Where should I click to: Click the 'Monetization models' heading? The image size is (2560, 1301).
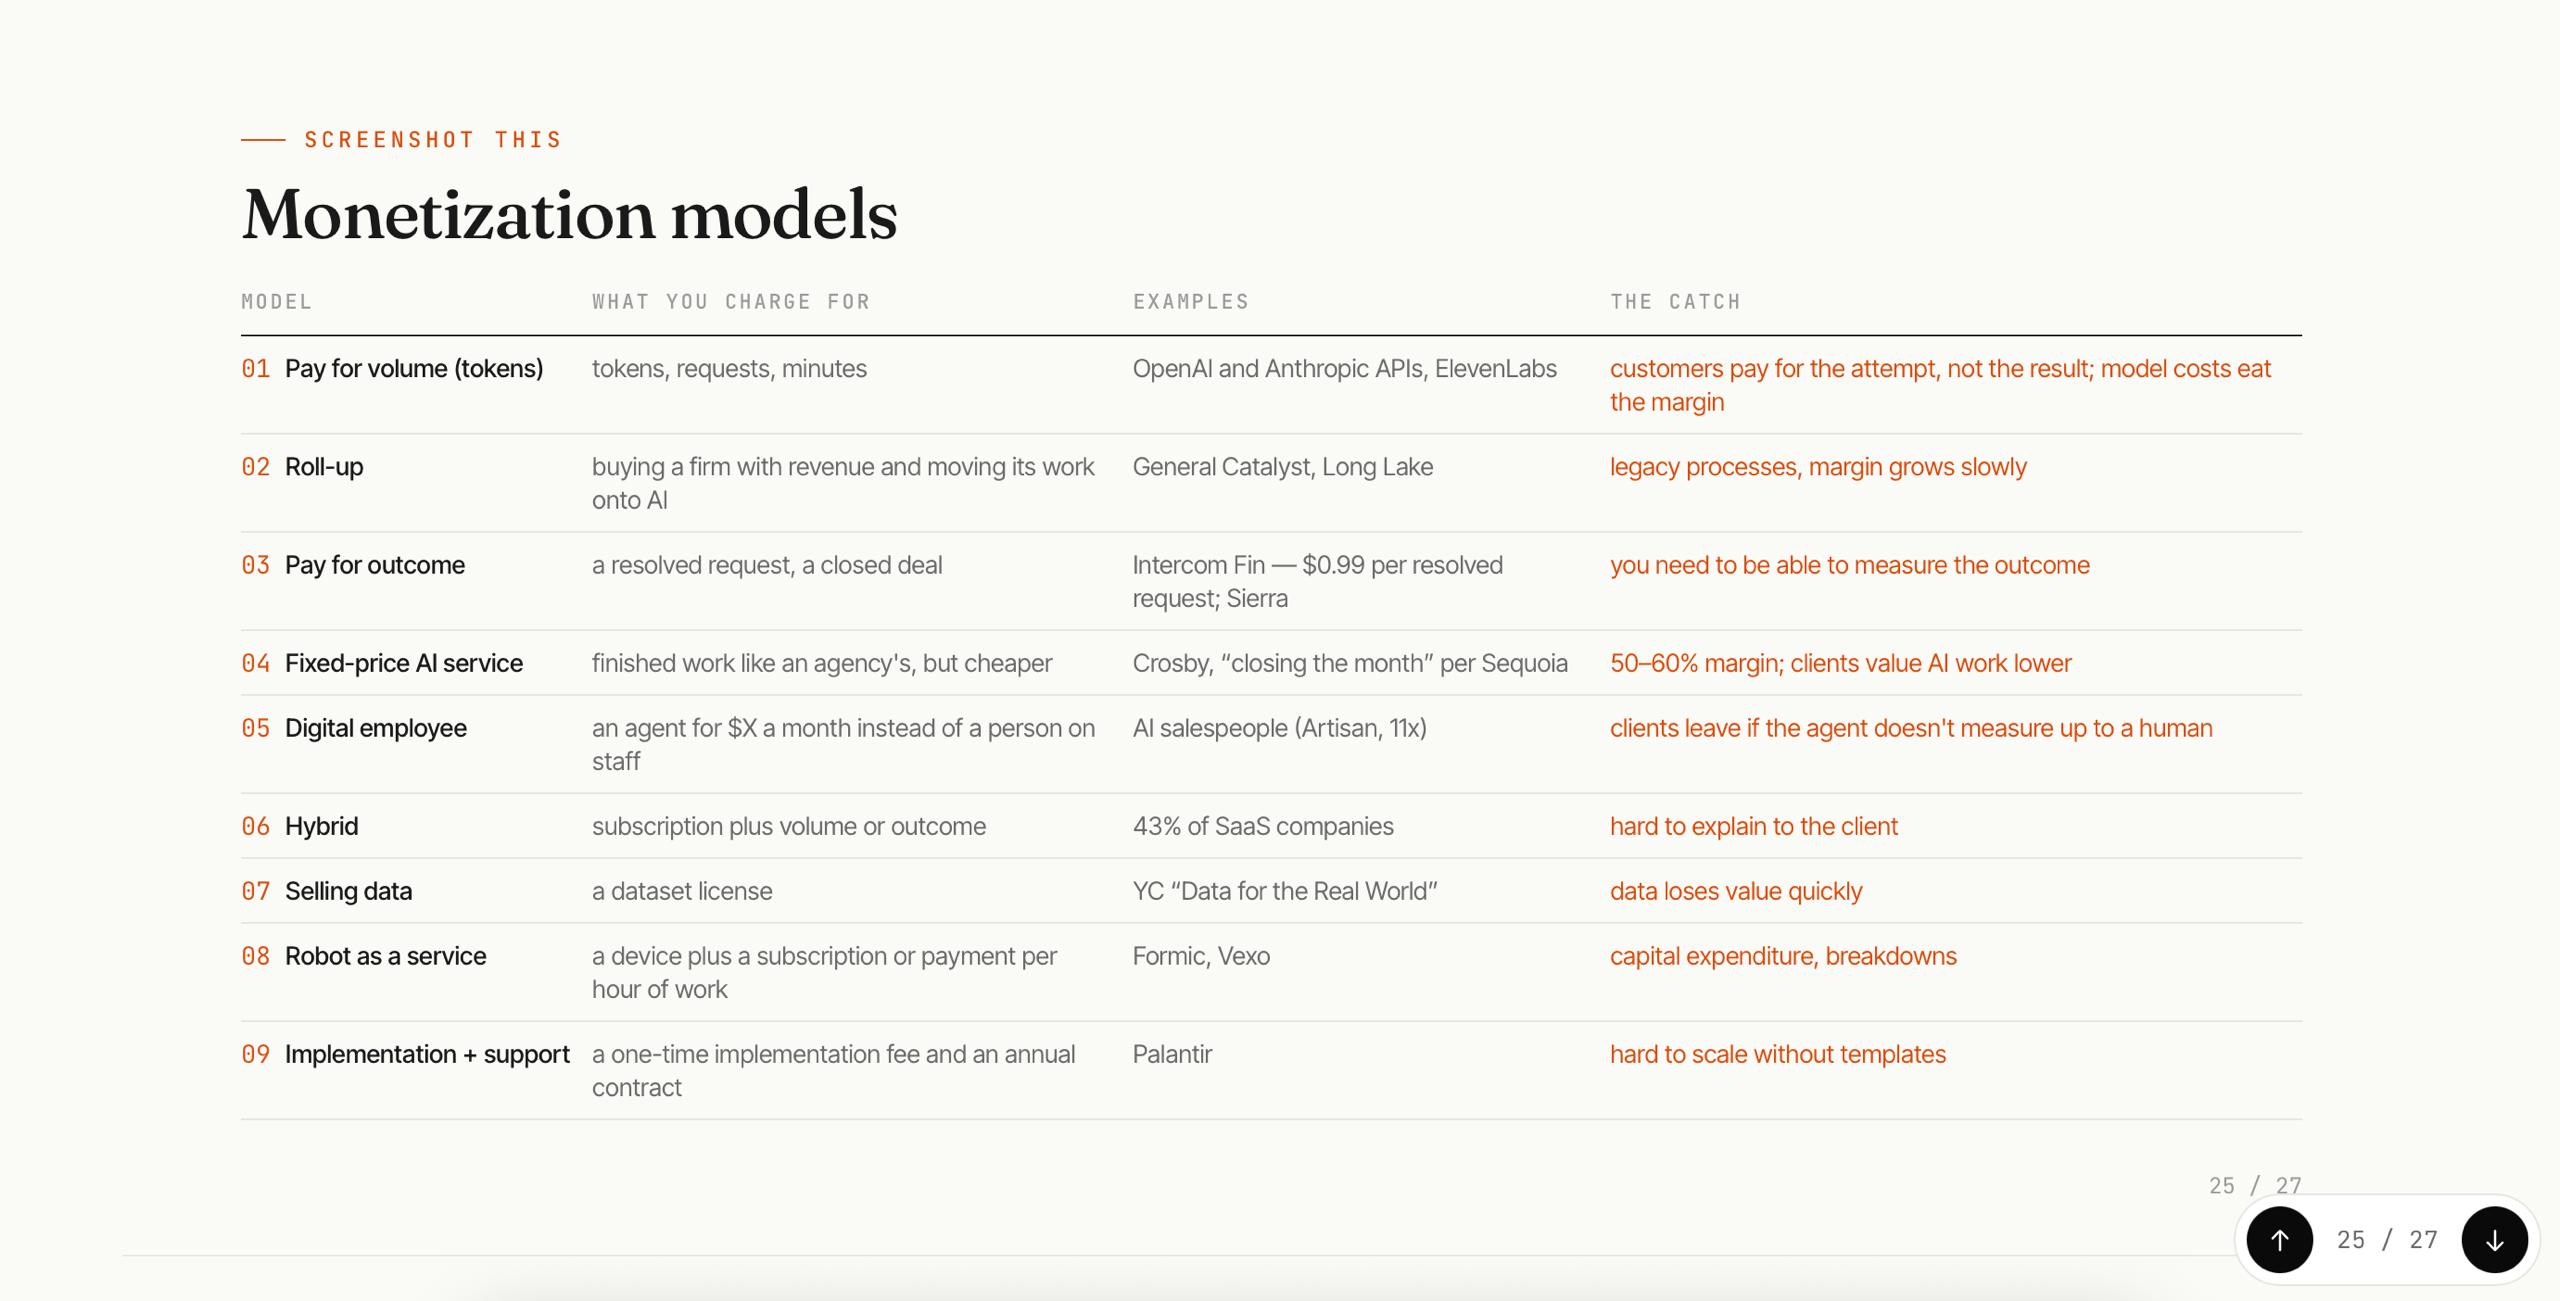point(570,214)
